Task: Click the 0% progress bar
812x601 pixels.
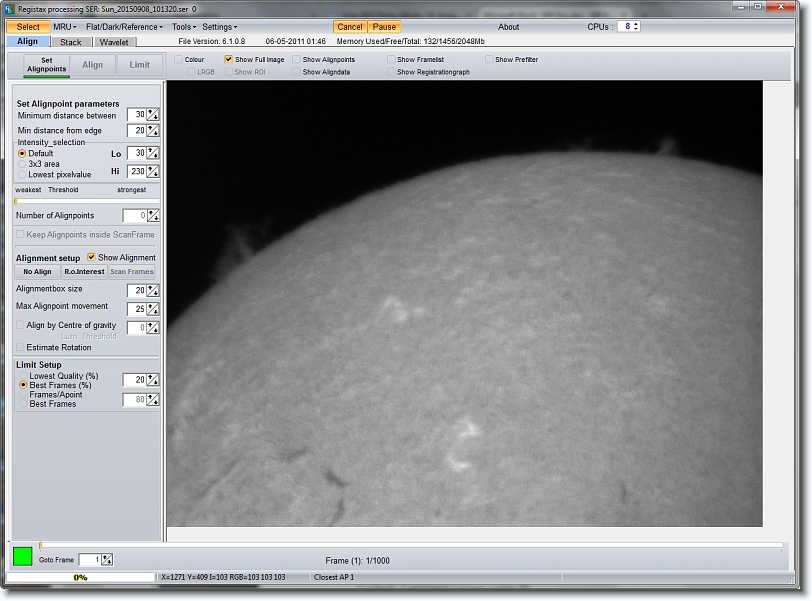Action: coord(80,577)
